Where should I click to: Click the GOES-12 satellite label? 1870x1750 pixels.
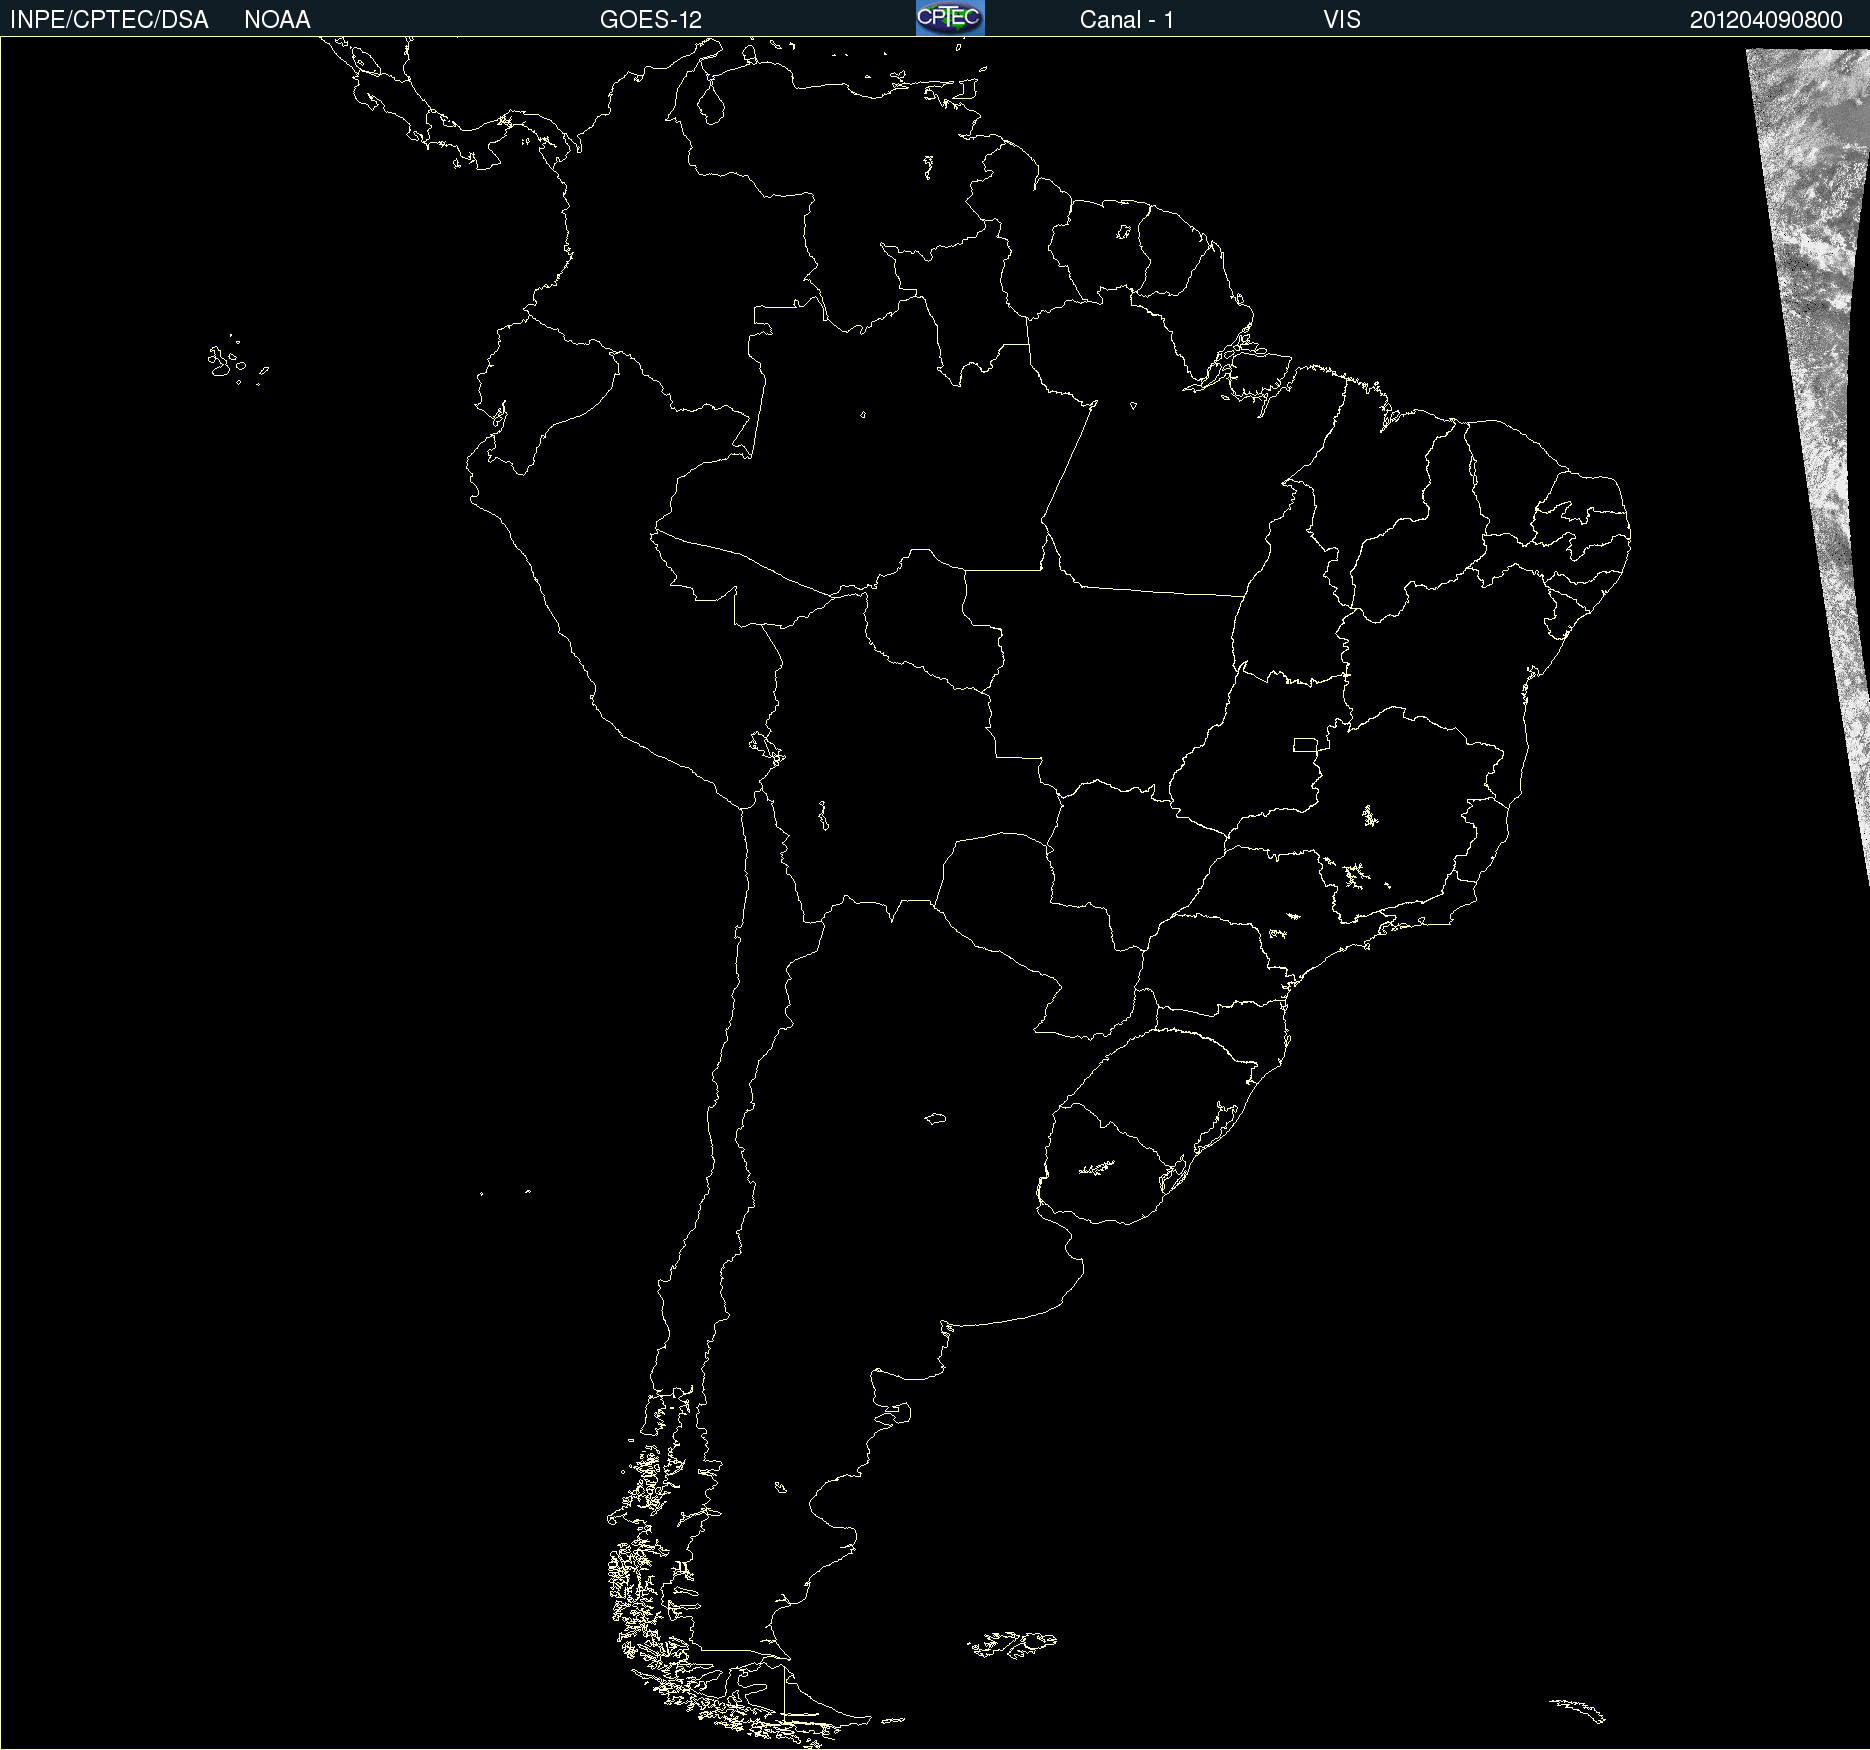tap(651, 20)
